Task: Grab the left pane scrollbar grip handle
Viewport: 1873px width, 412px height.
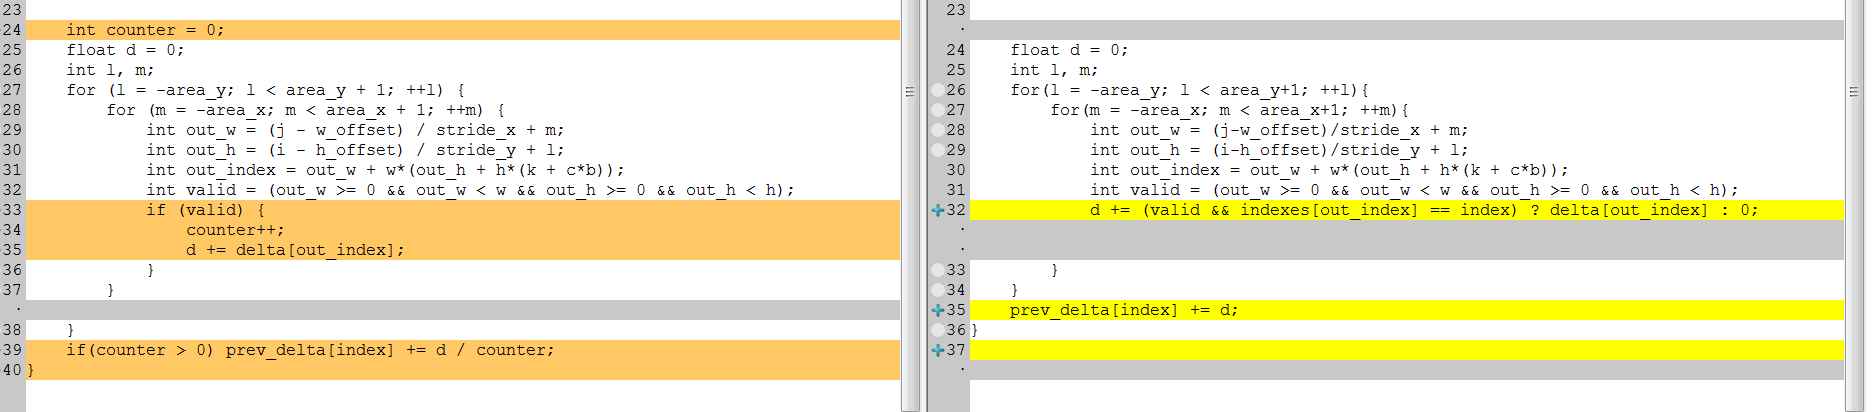Action: tap(910, 91)
